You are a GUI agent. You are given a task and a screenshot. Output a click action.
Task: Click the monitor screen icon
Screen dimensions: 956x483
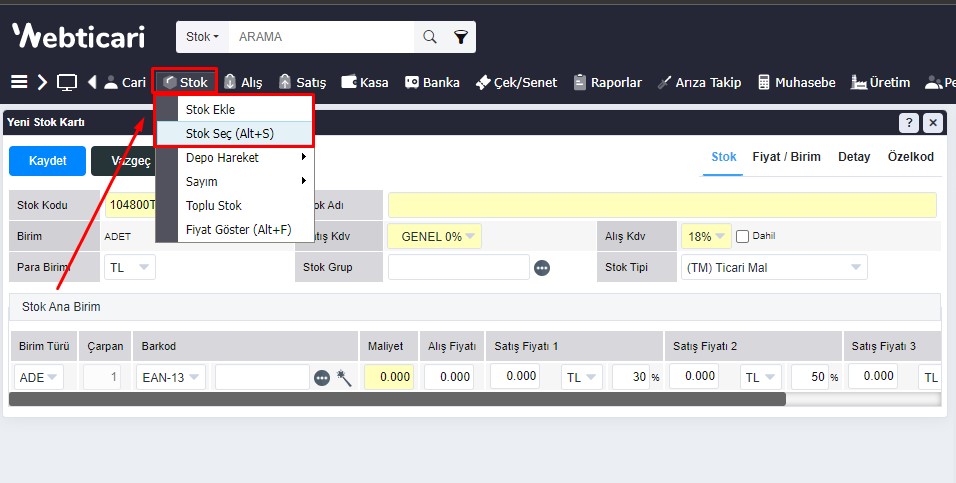(67, 82)
